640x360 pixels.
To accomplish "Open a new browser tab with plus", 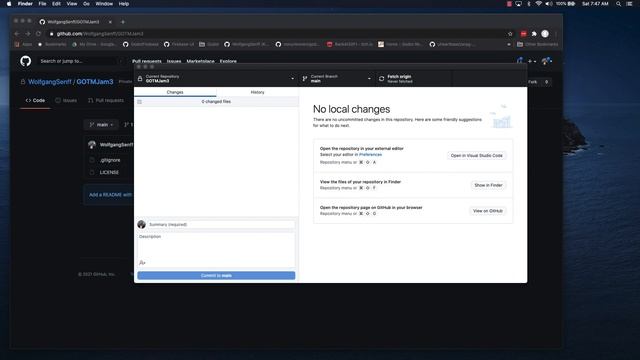I will [123, 22].
